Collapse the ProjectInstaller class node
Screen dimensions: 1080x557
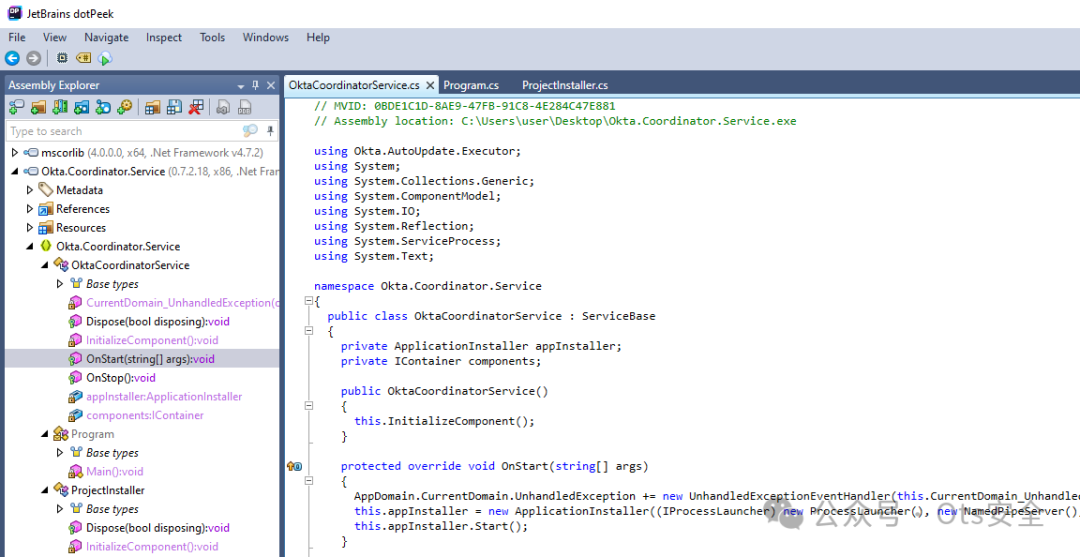(x=45, y=490)
